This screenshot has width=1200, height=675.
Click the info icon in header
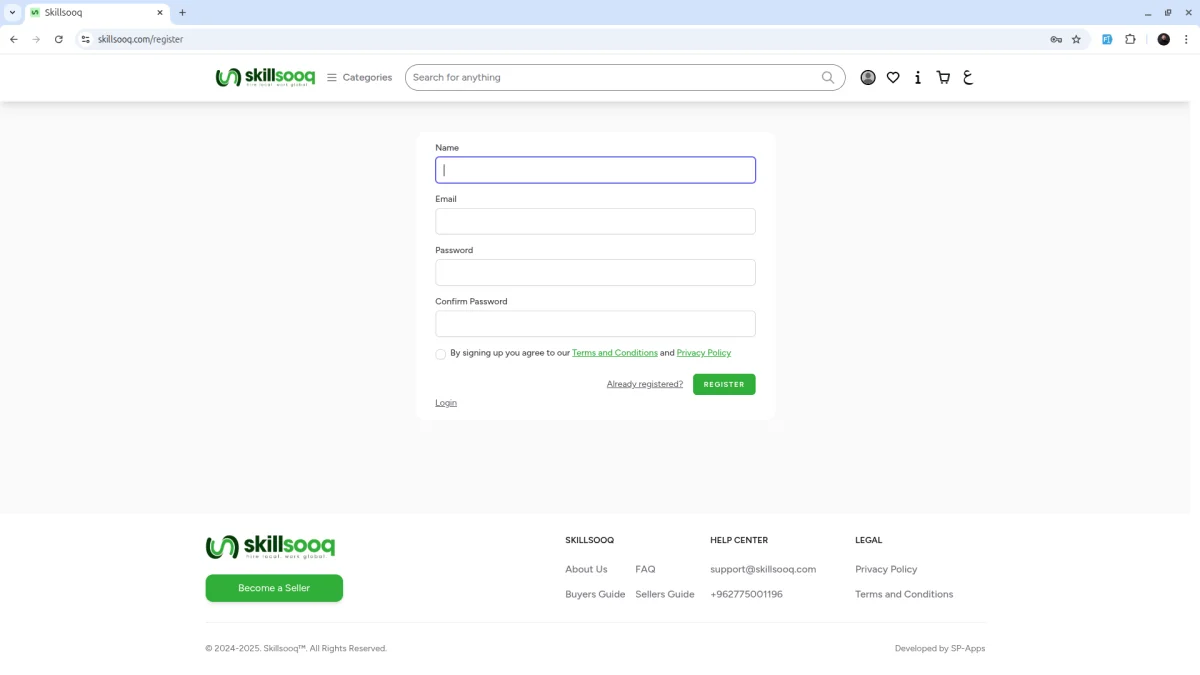coord(918,77)
